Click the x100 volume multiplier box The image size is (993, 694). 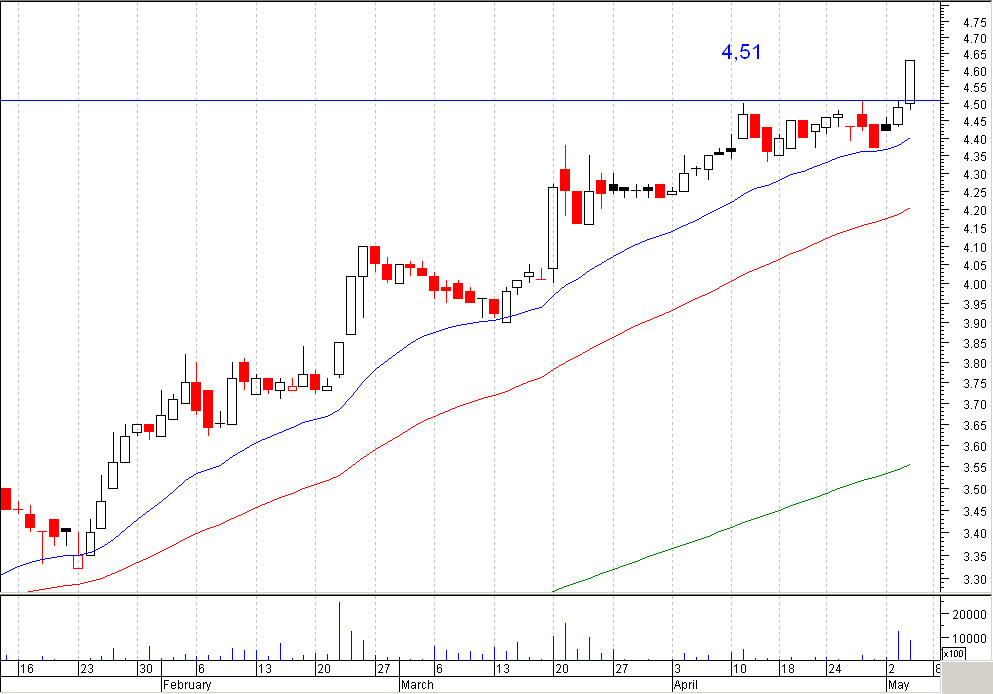953,653
